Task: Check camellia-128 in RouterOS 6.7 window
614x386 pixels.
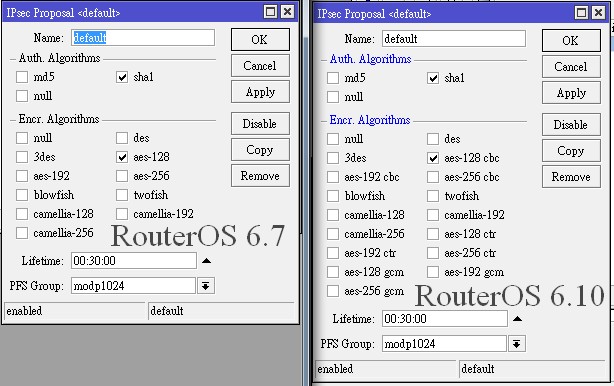Action: pos(22,214)
